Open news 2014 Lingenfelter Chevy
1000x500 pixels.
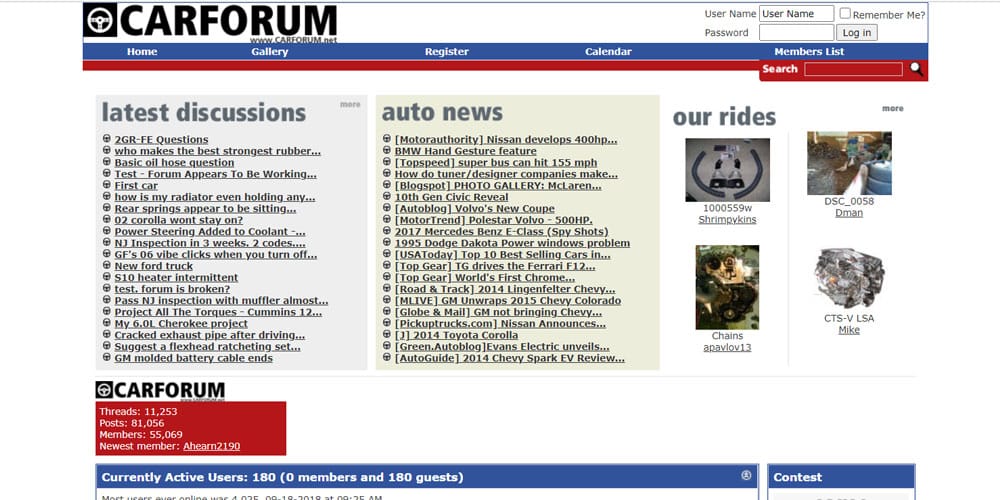505,289
